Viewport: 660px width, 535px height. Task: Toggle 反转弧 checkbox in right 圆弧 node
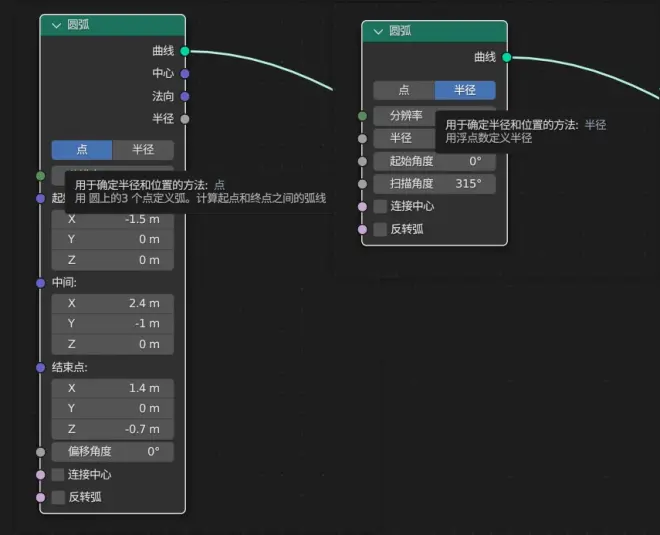click(380, 229)
